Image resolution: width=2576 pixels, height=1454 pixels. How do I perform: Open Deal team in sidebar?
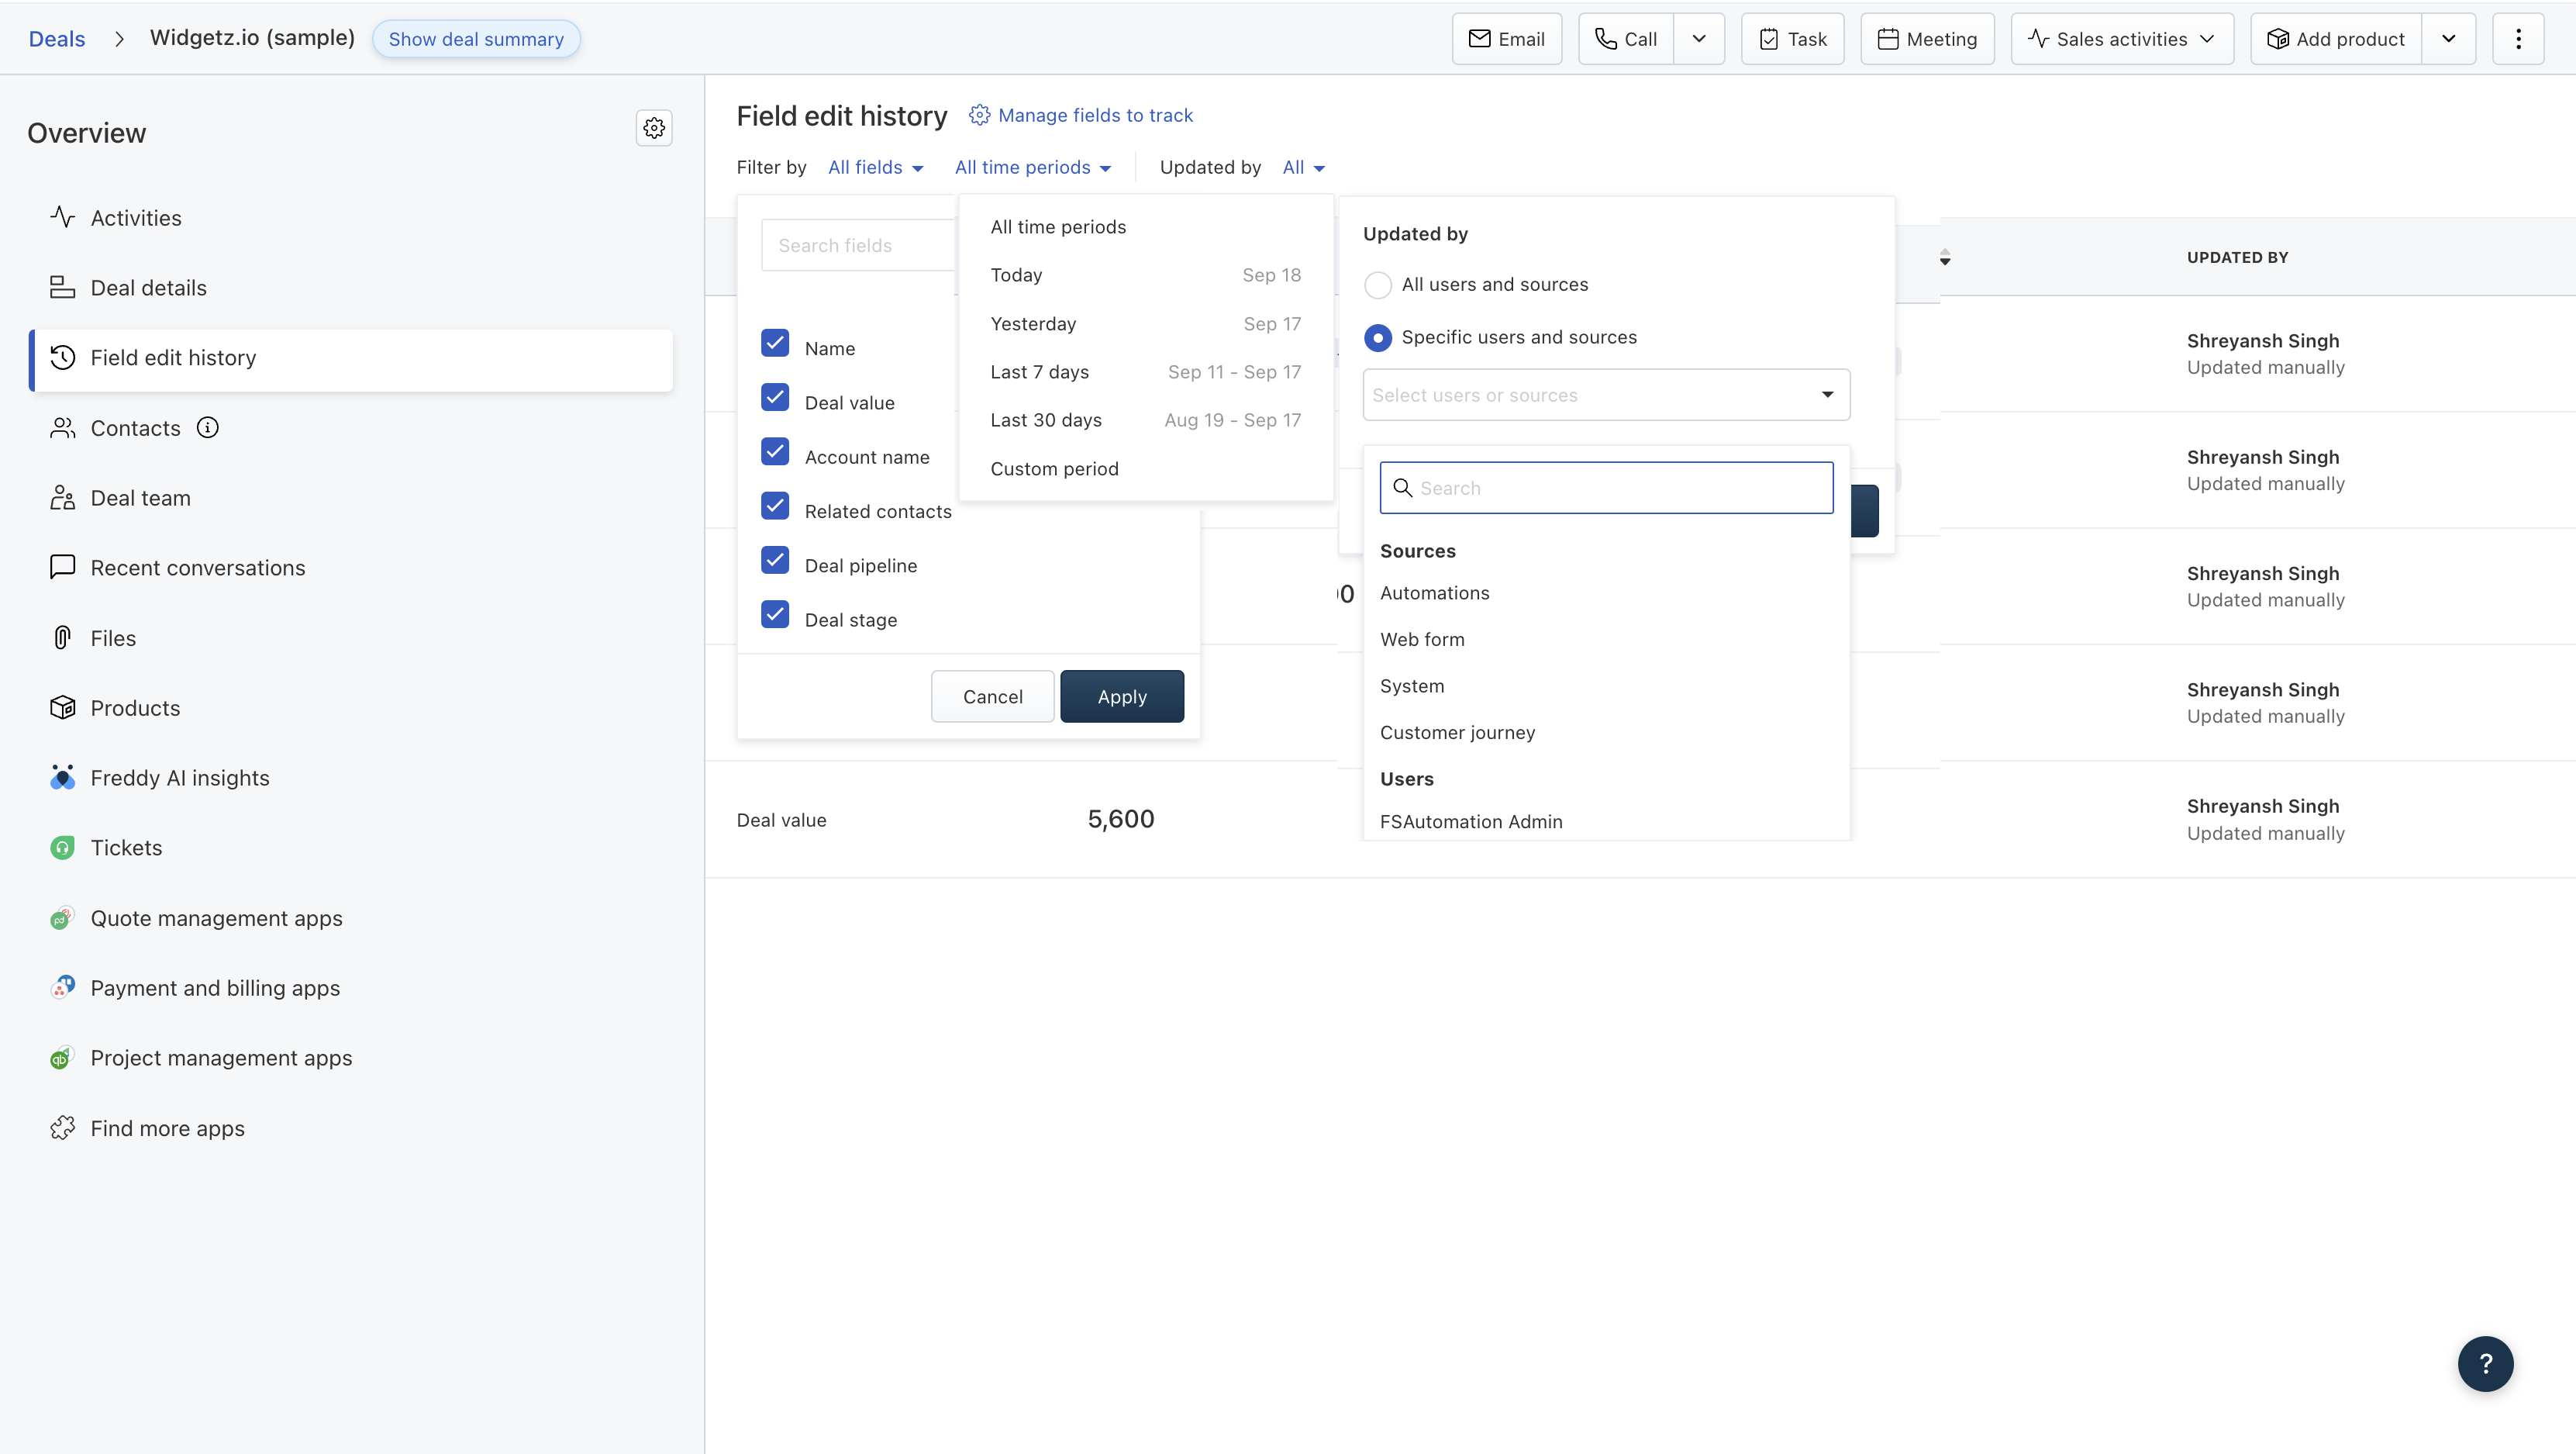pos(140,498)
